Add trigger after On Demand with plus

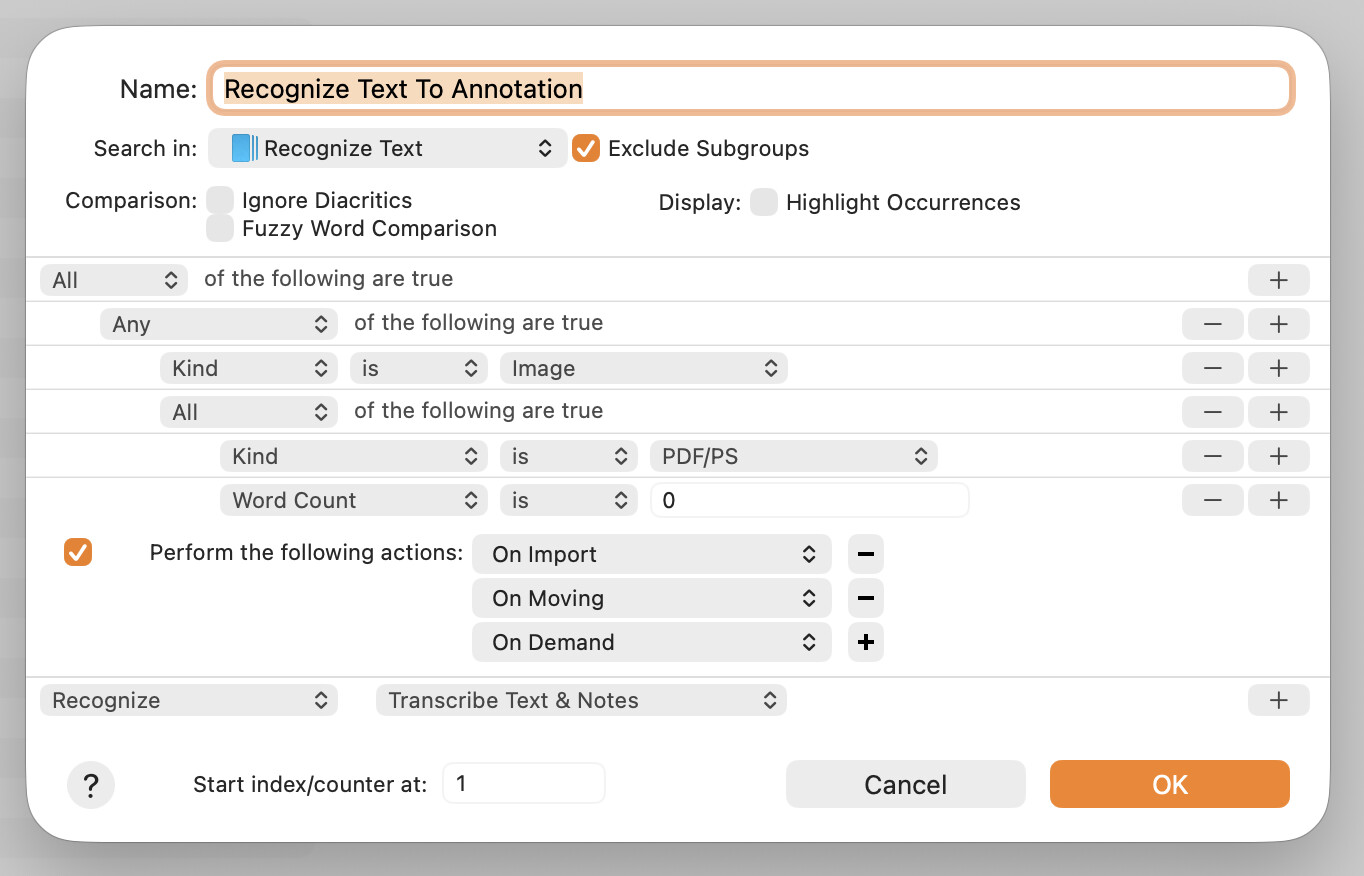pyautogui.click(x=866, y=642)
